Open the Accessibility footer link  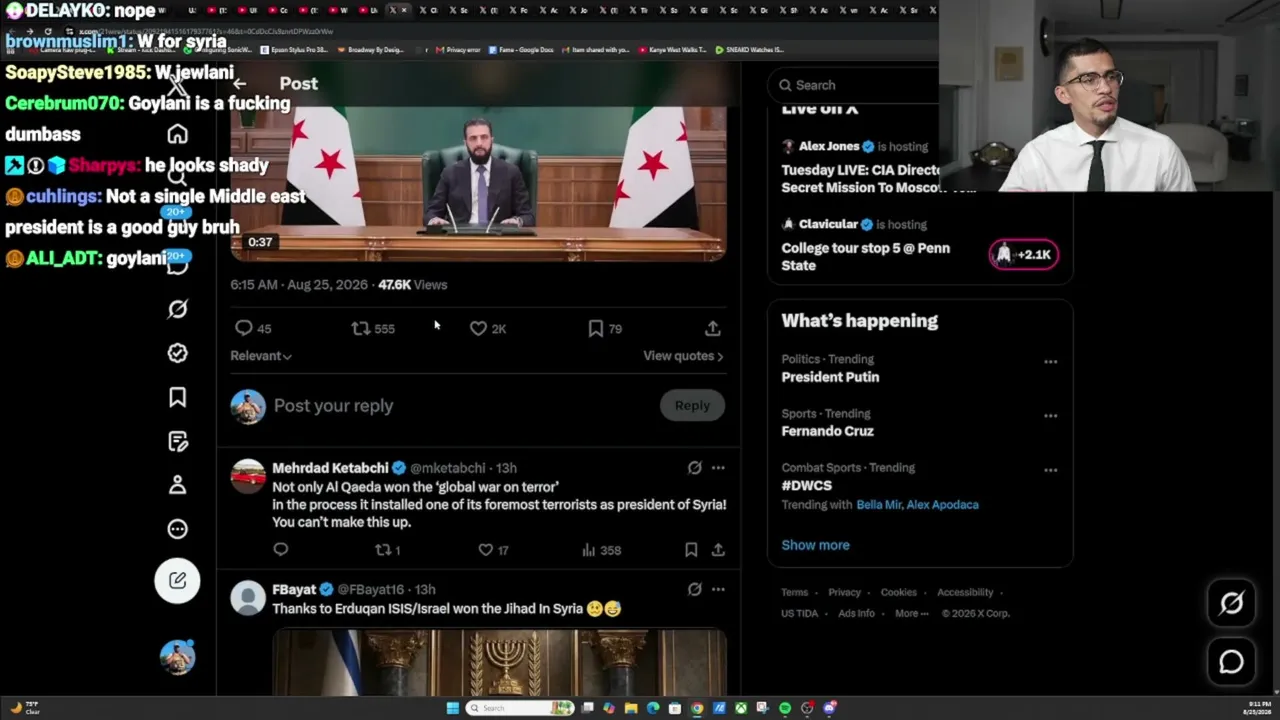(965, 592)
